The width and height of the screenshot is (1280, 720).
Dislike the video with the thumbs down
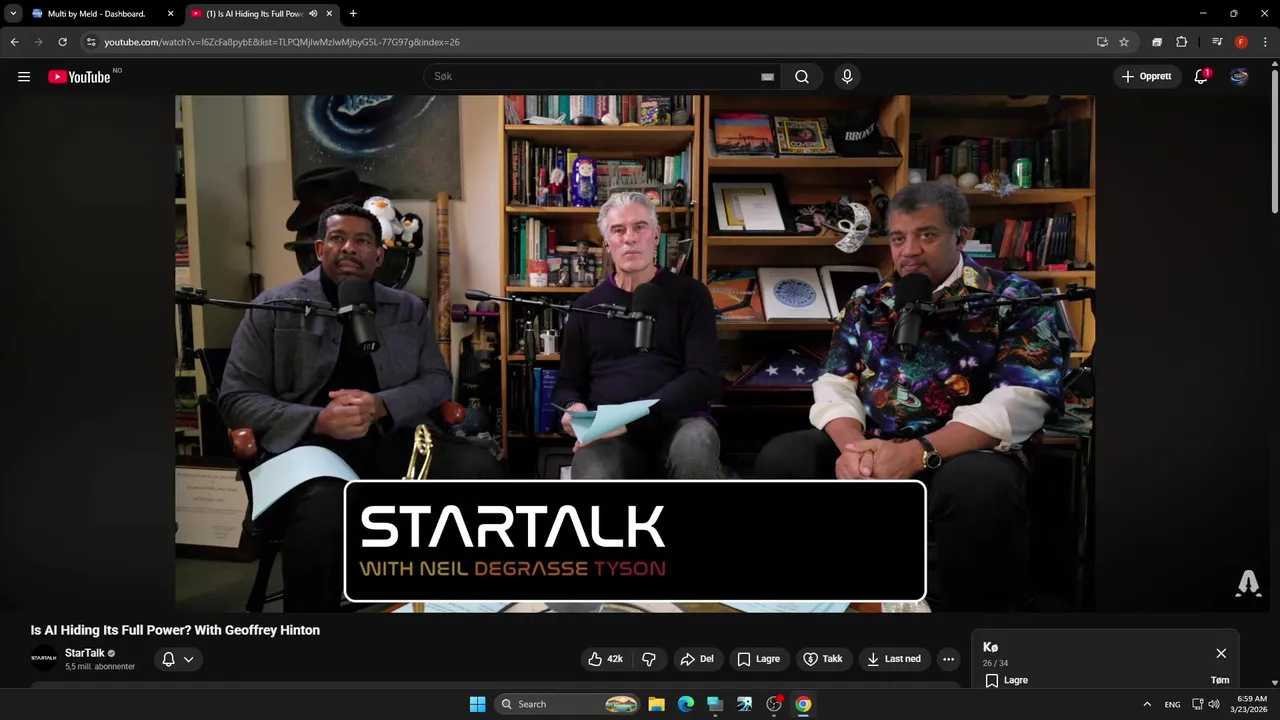(x=649, y=659)
